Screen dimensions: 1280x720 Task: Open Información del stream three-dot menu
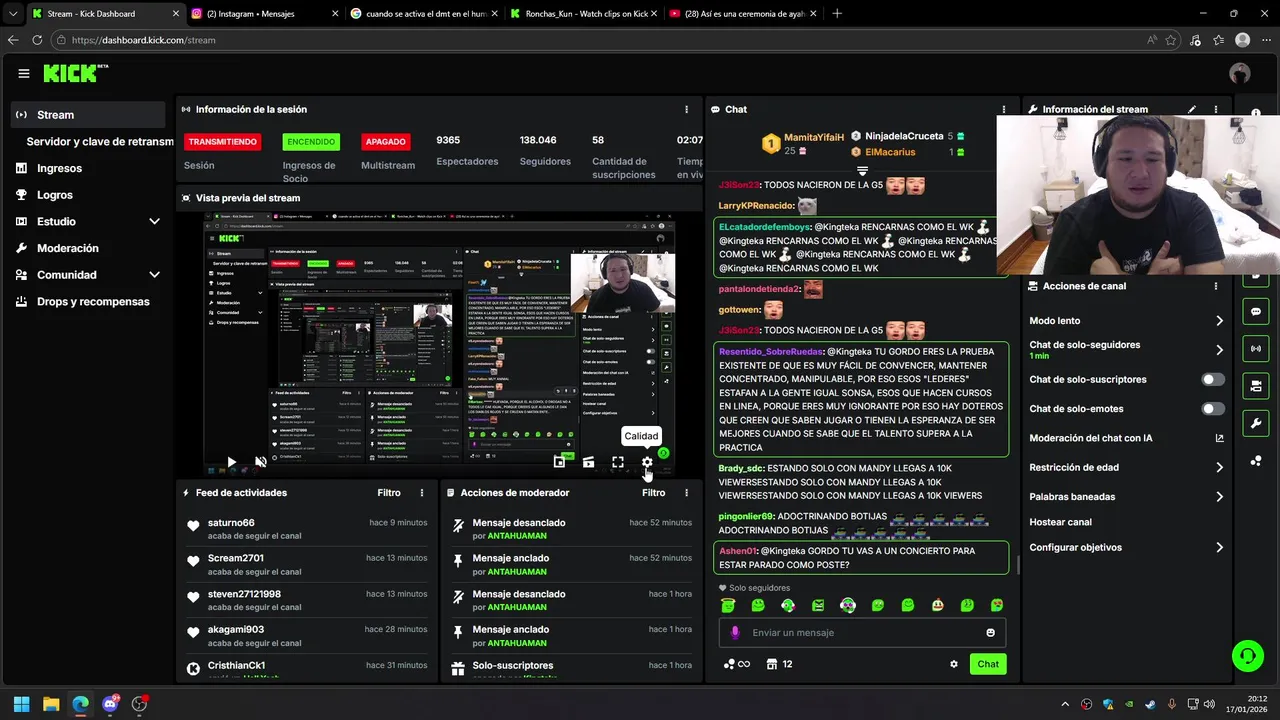[1216, 109]
